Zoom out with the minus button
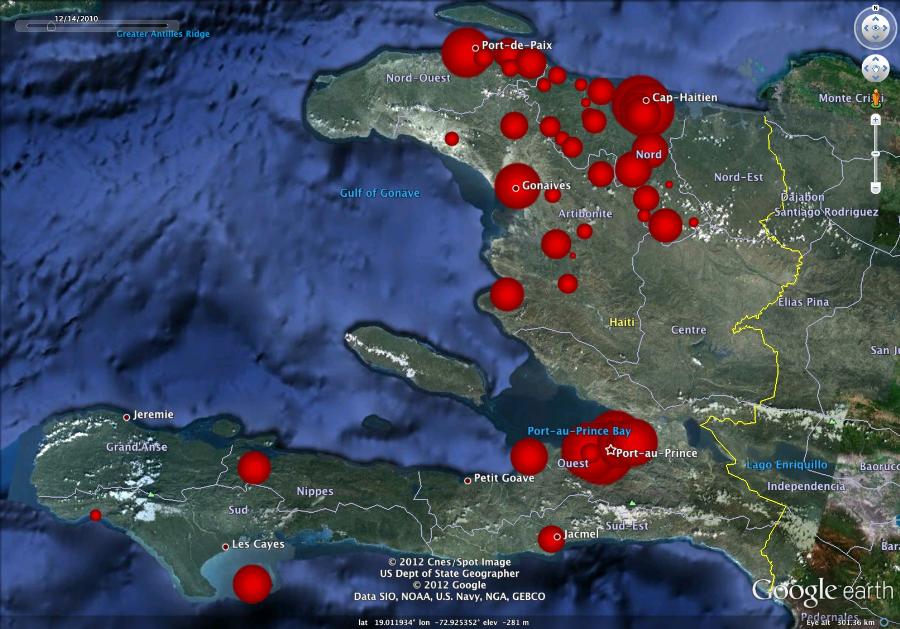The width and height of the screenshot is (900, 629). click(875, 188)
